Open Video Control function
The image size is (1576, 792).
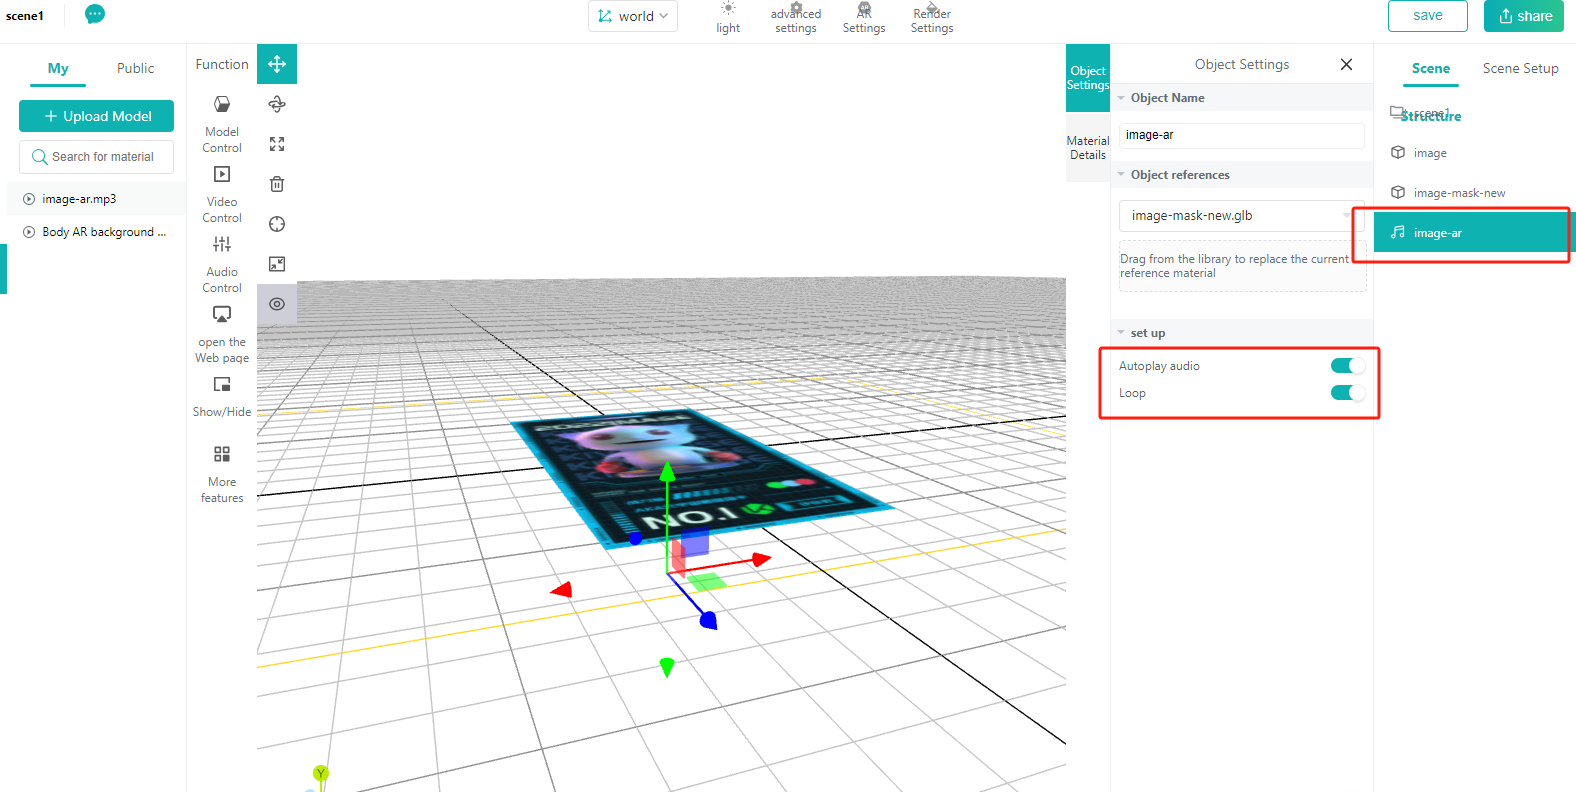[222, 194]
